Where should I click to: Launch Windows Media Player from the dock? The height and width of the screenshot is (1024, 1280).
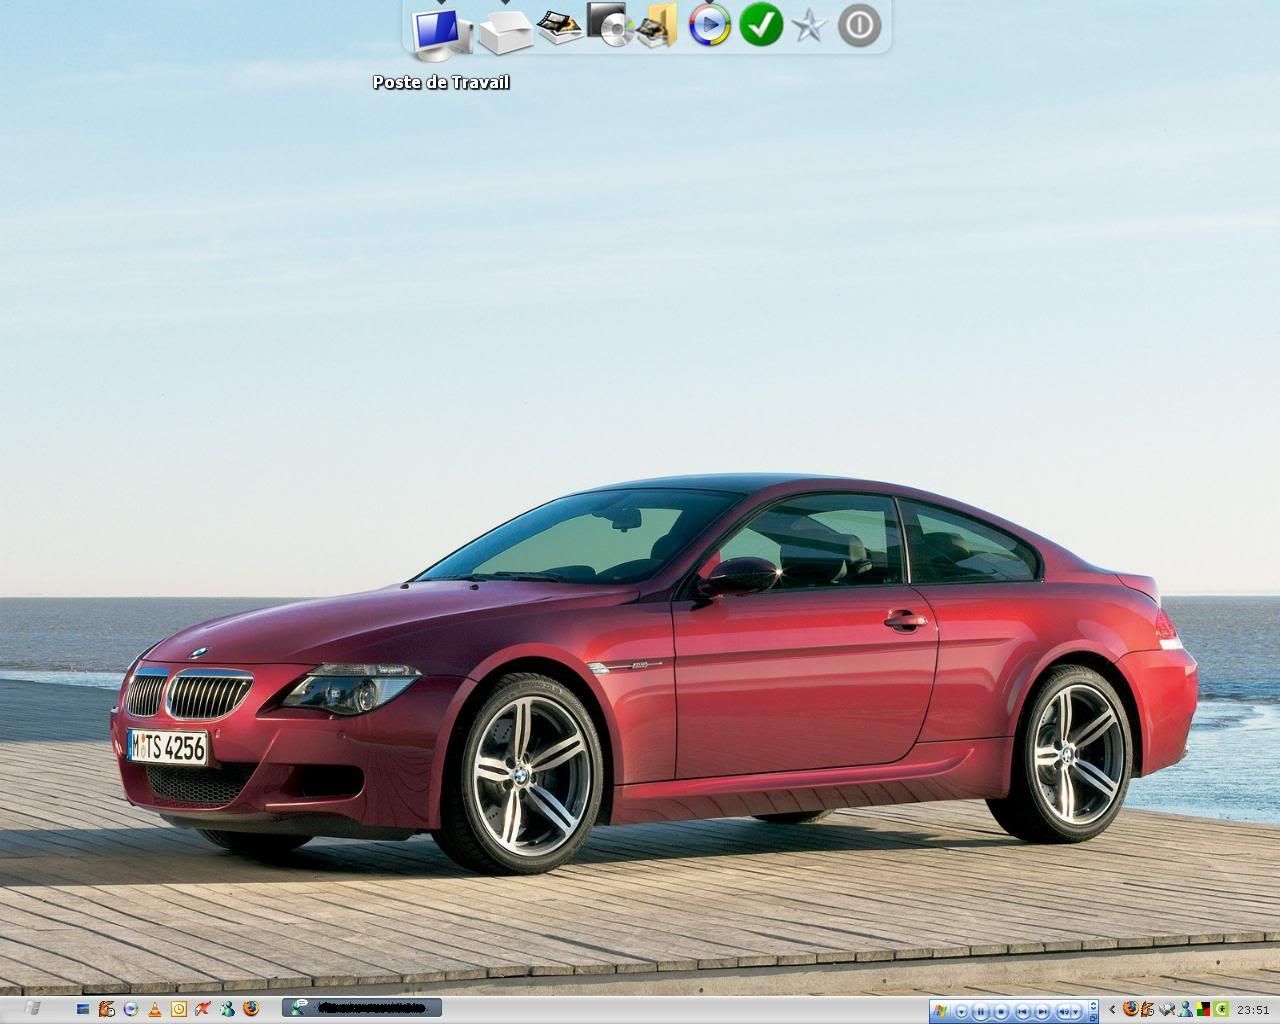tap(709, 25)
